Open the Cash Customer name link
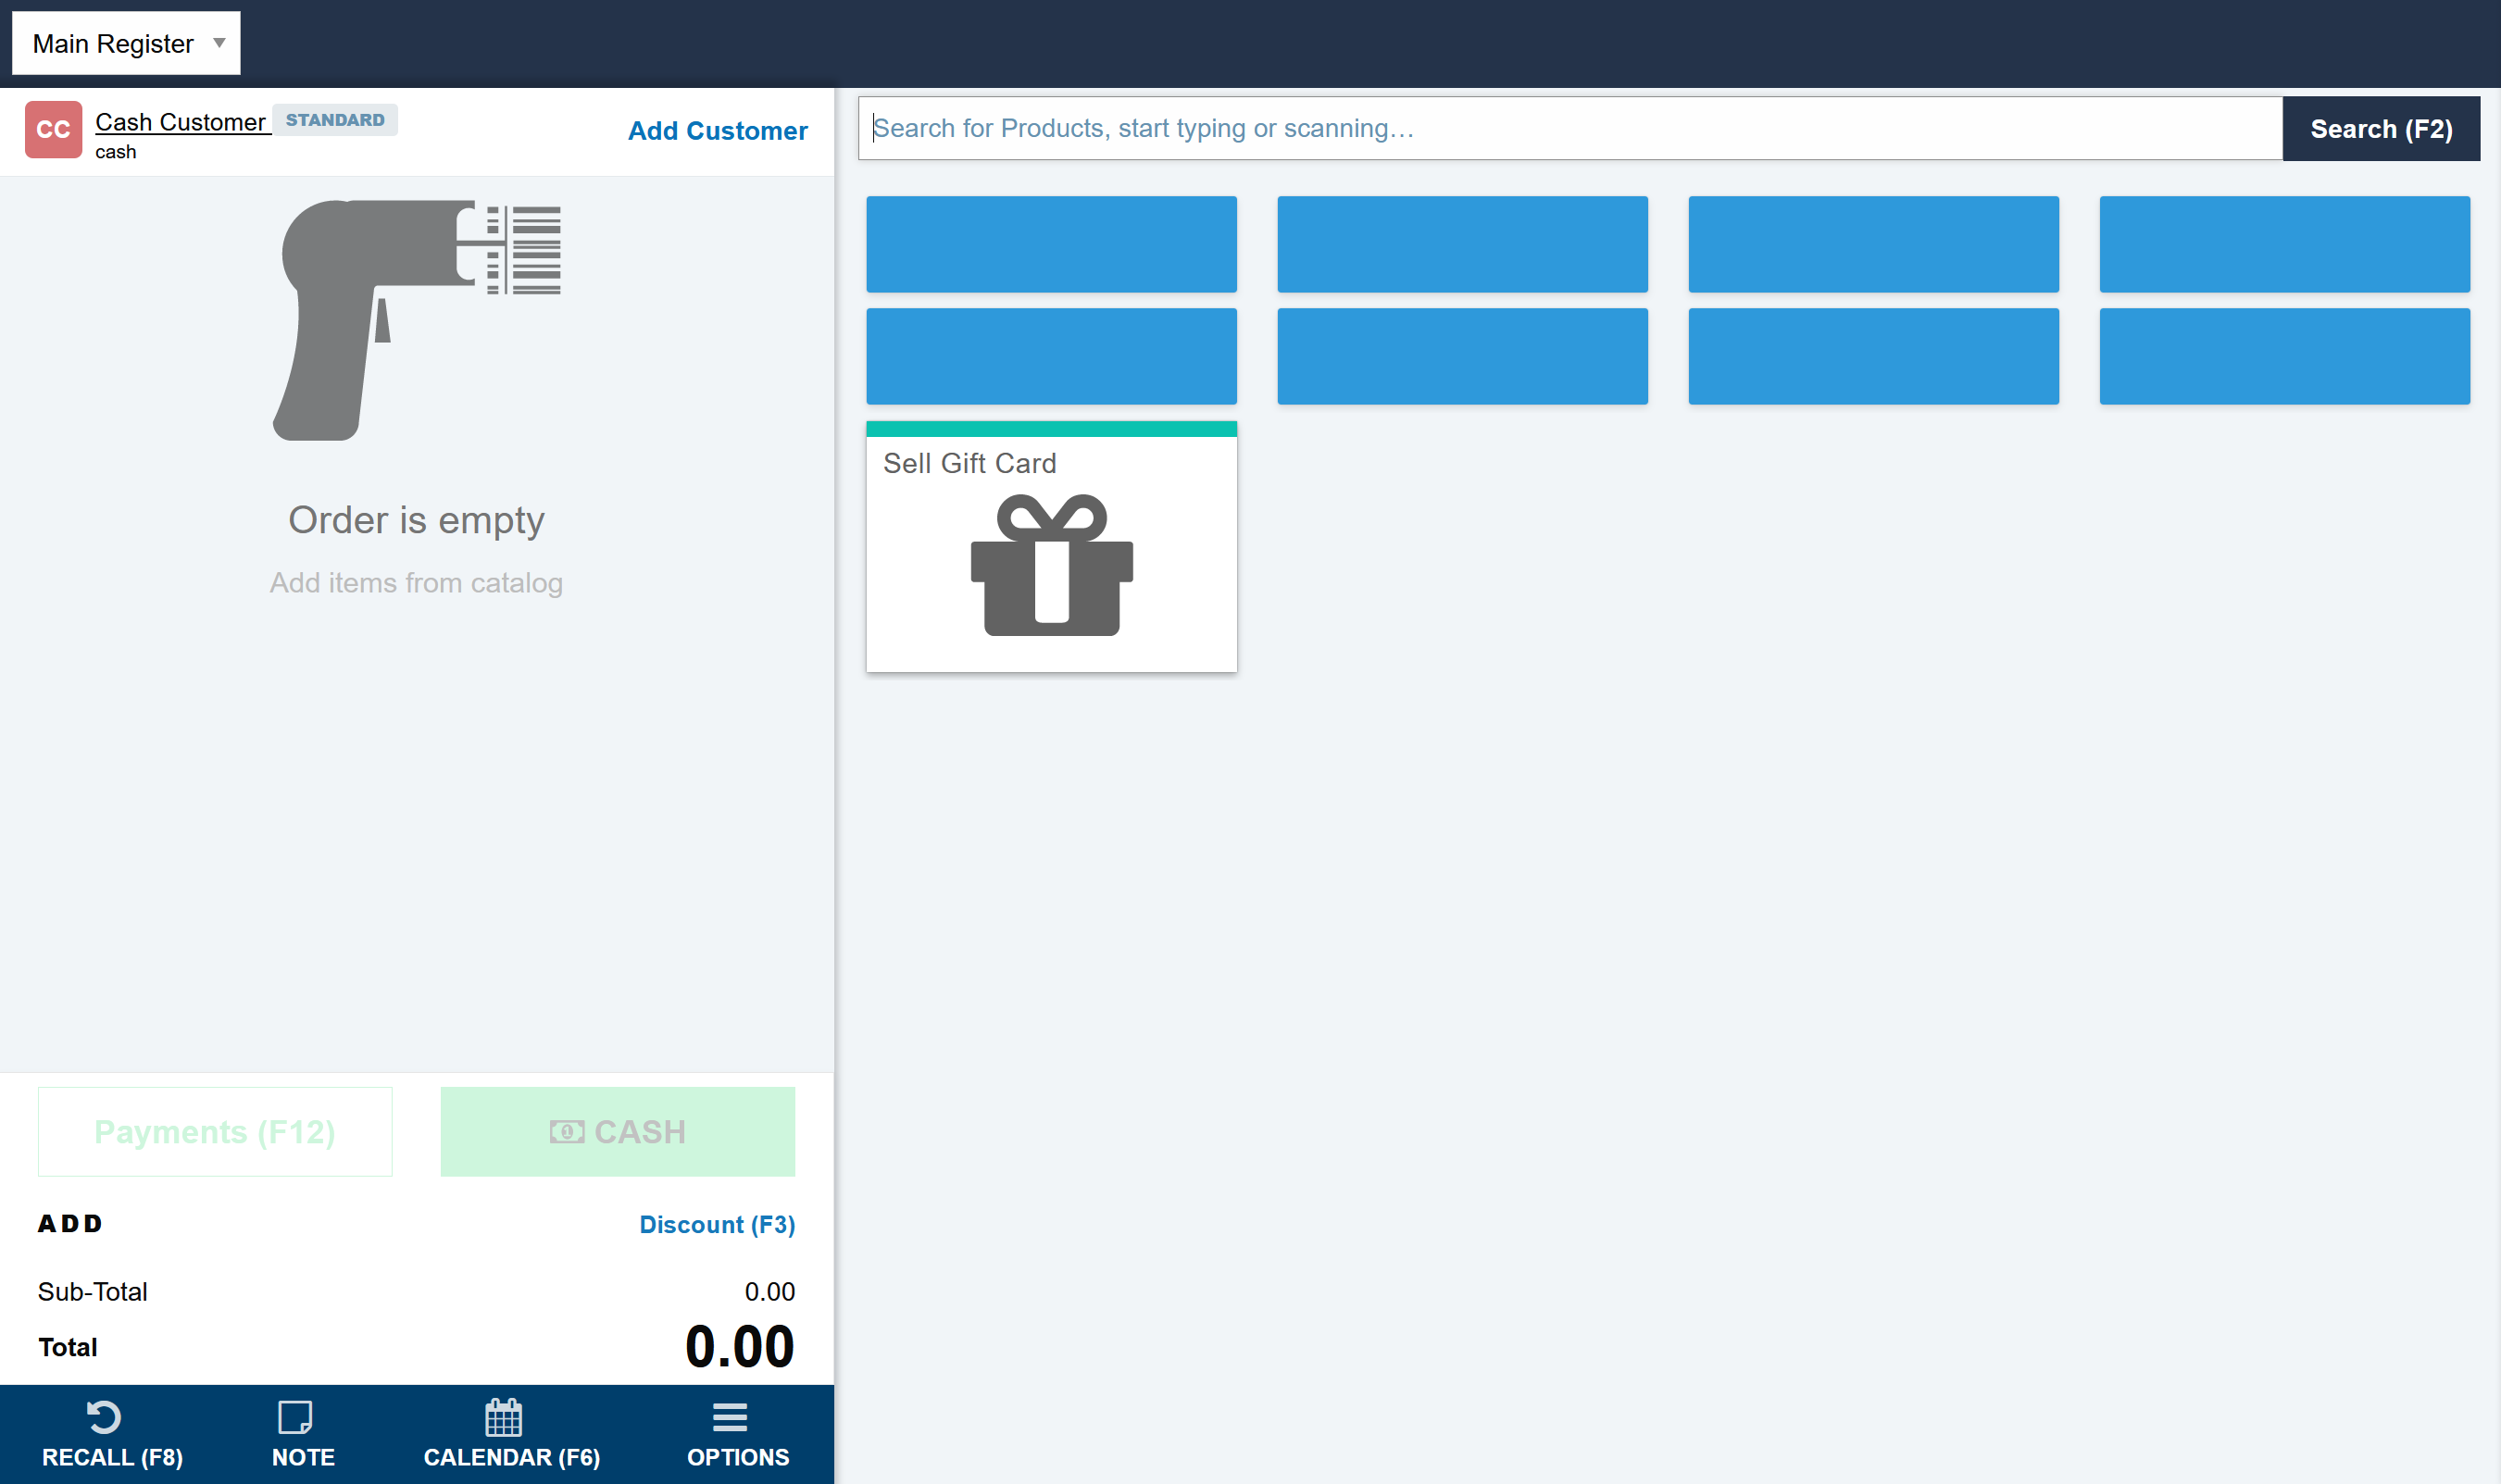2501x1484 pixels. coord(180,122)
